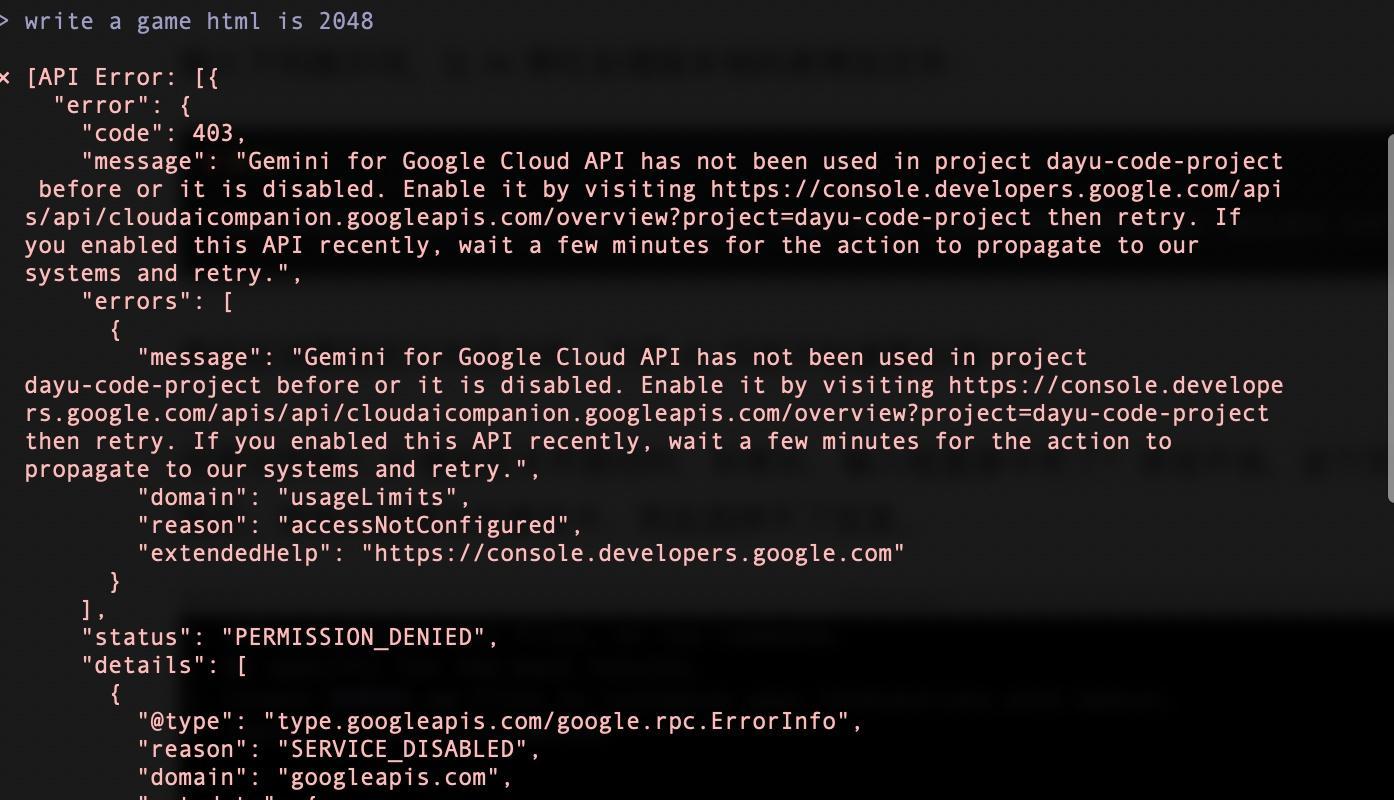
Task: Select the "googleapis.com" domain value
Action: coord(388,777)
